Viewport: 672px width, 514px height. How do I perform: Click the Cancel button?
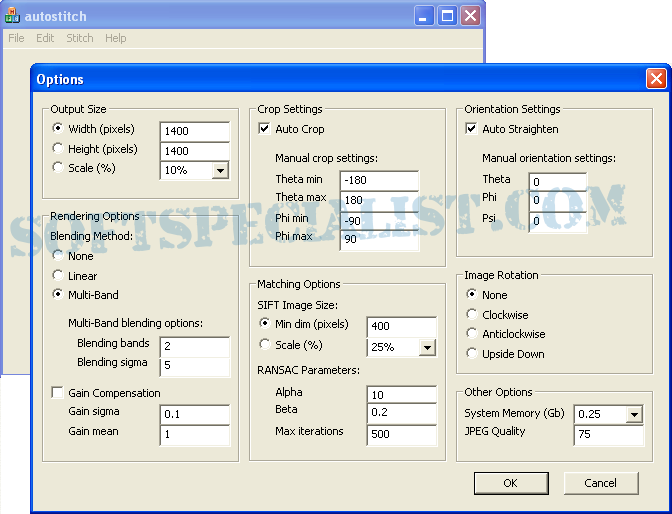[600, 483]
